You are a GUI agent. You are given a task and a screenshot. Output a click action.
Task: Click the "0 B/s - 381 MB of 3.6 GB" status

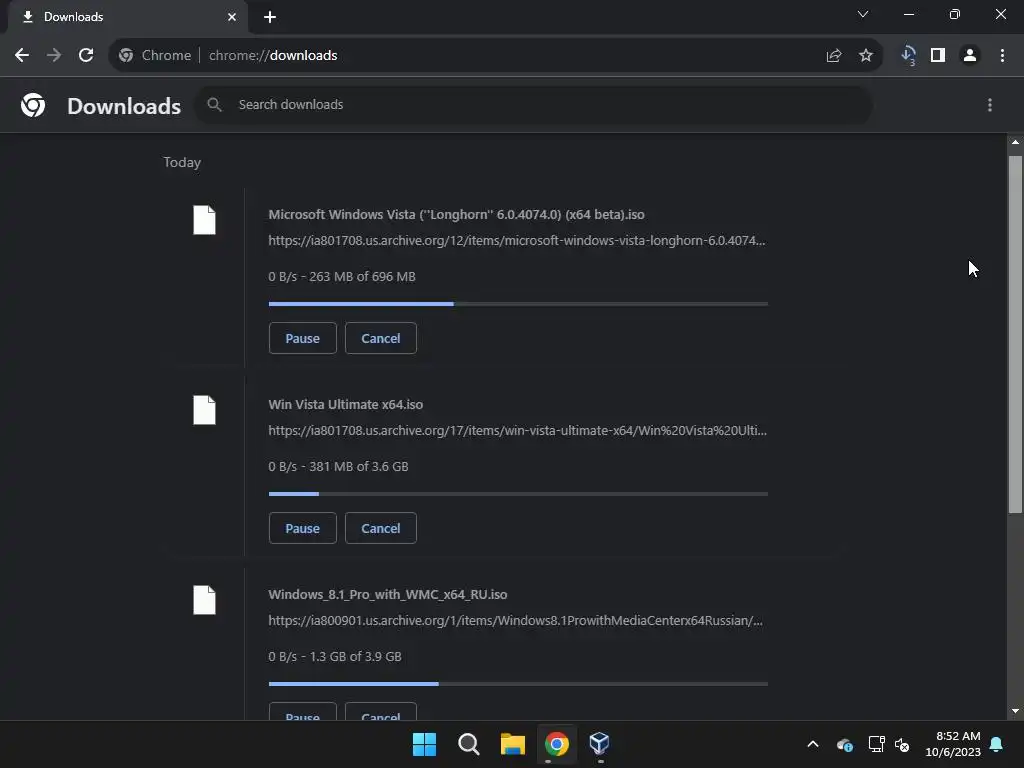(x=338, y=466)
